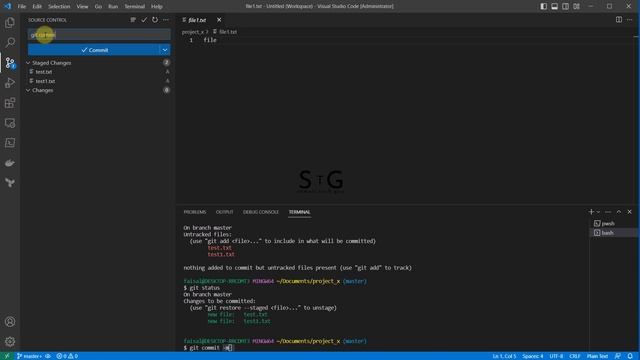Click Ln 1, Col 5 cursor position
The width and height of the screenshot is (640, 360).
pos(504,356)
